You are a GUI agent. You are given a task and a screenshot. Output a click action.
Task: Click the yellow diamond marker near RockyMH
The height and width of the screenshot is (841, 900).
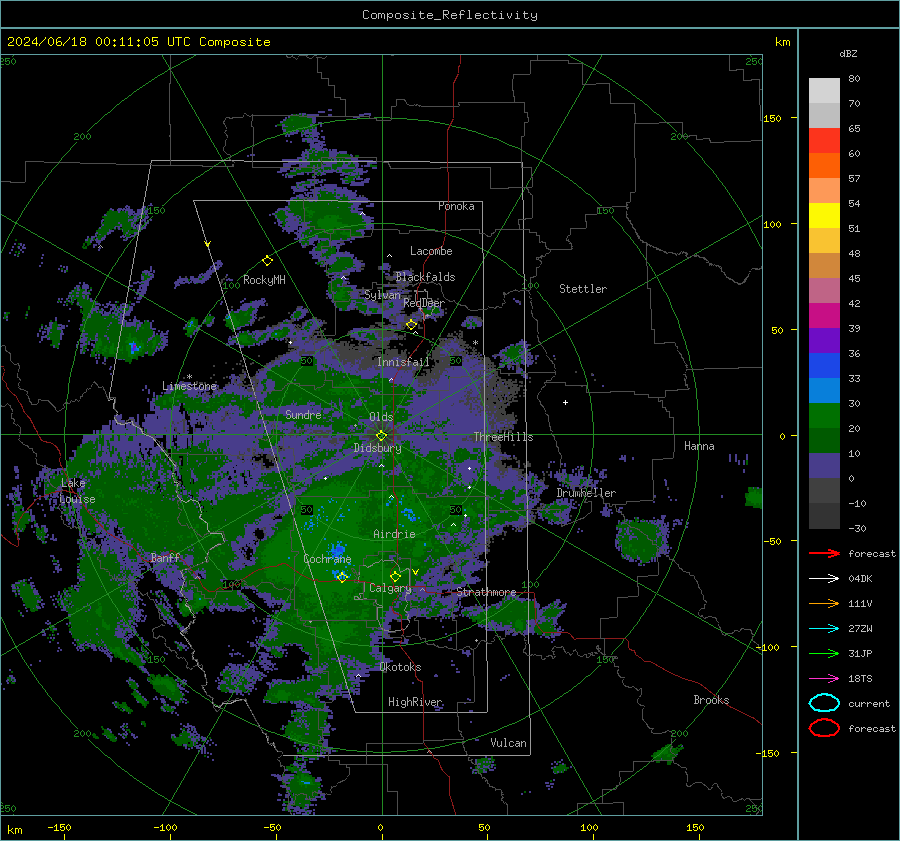pyautogui.click(x=267, y=261)
